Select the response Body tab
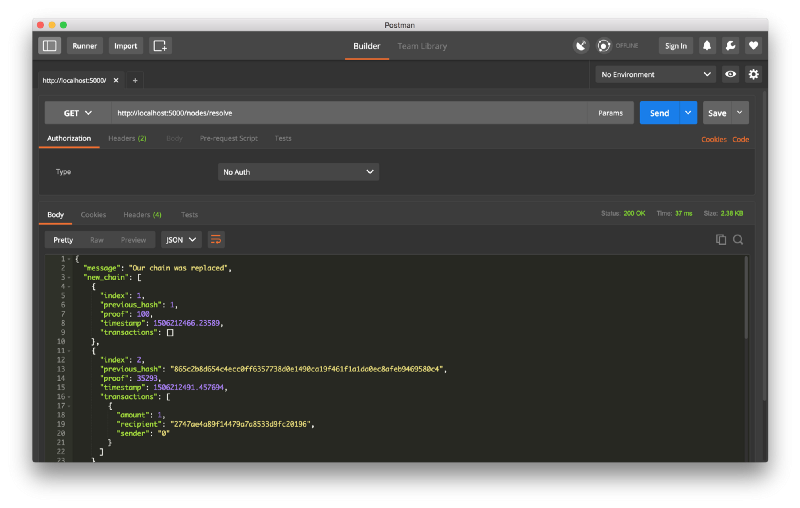The image size is (800, 508). [x=56, y=215]
